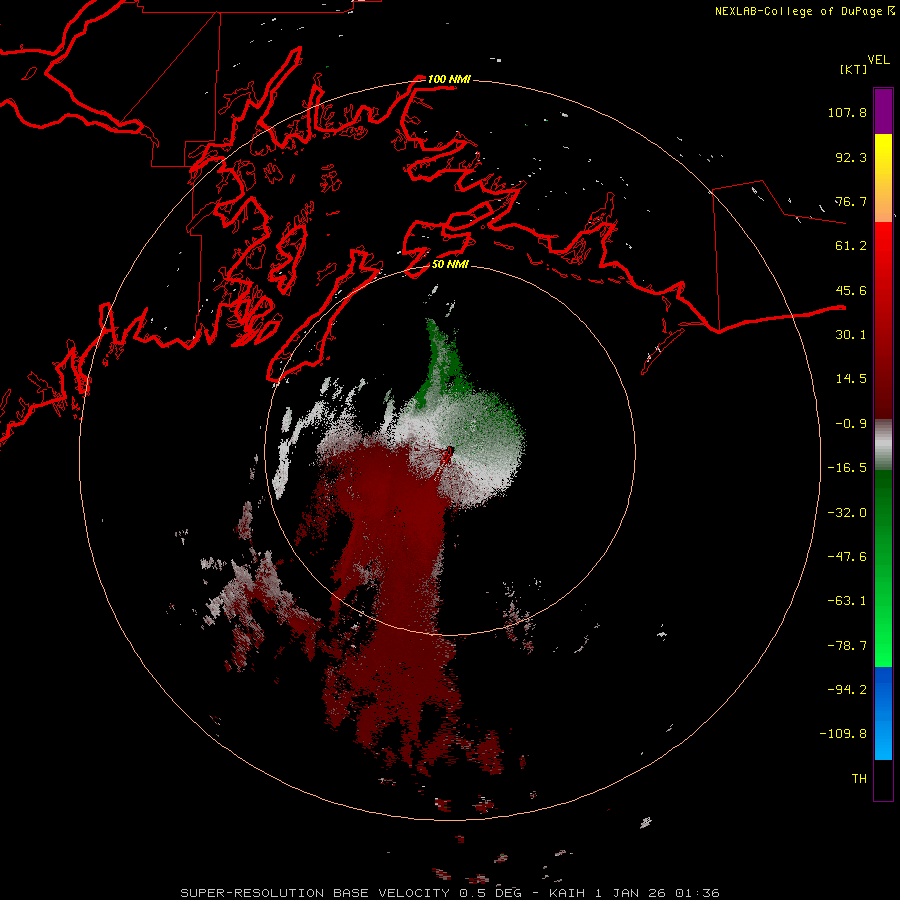Click the 100 NMI range ring label
The height and width of the screenshot is (900, 900).
[449, 79]
